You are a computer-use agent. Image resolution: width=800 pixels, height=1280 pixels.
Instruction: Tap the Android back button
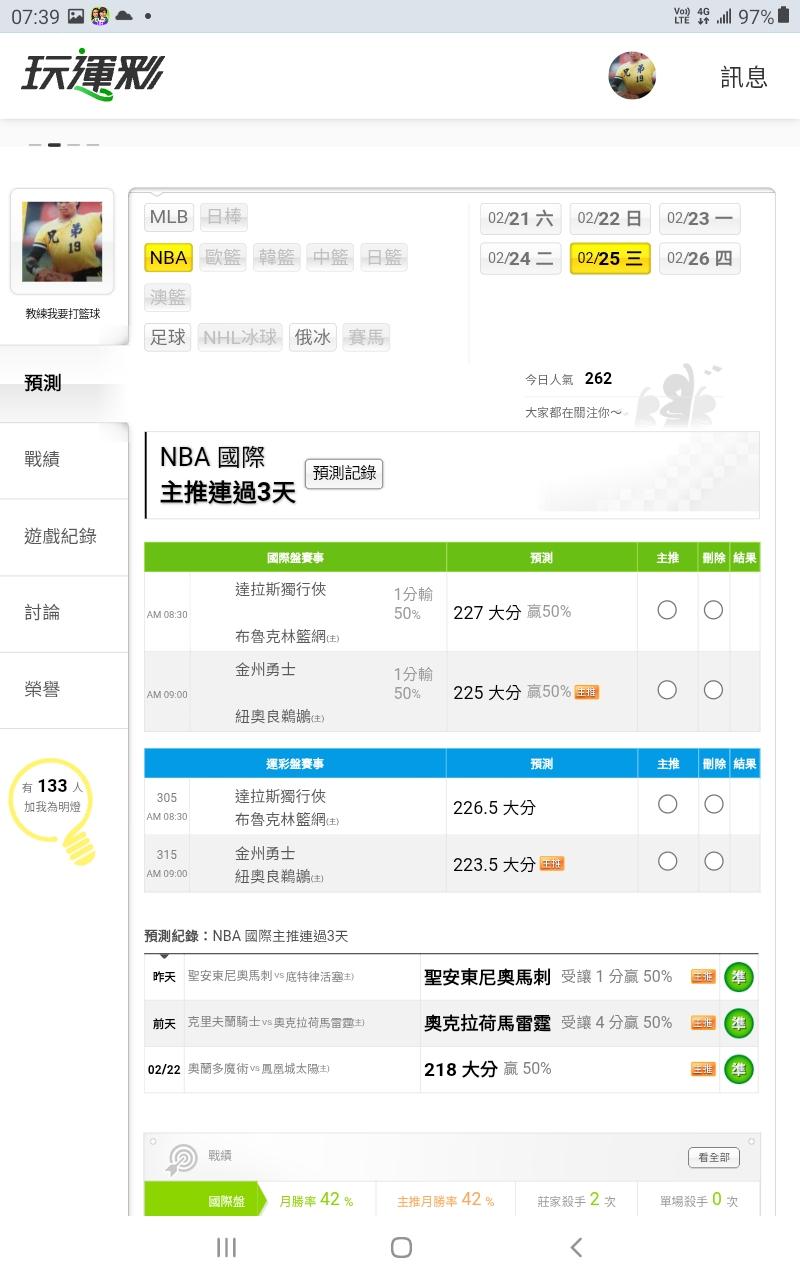(x=575, y=1247)
